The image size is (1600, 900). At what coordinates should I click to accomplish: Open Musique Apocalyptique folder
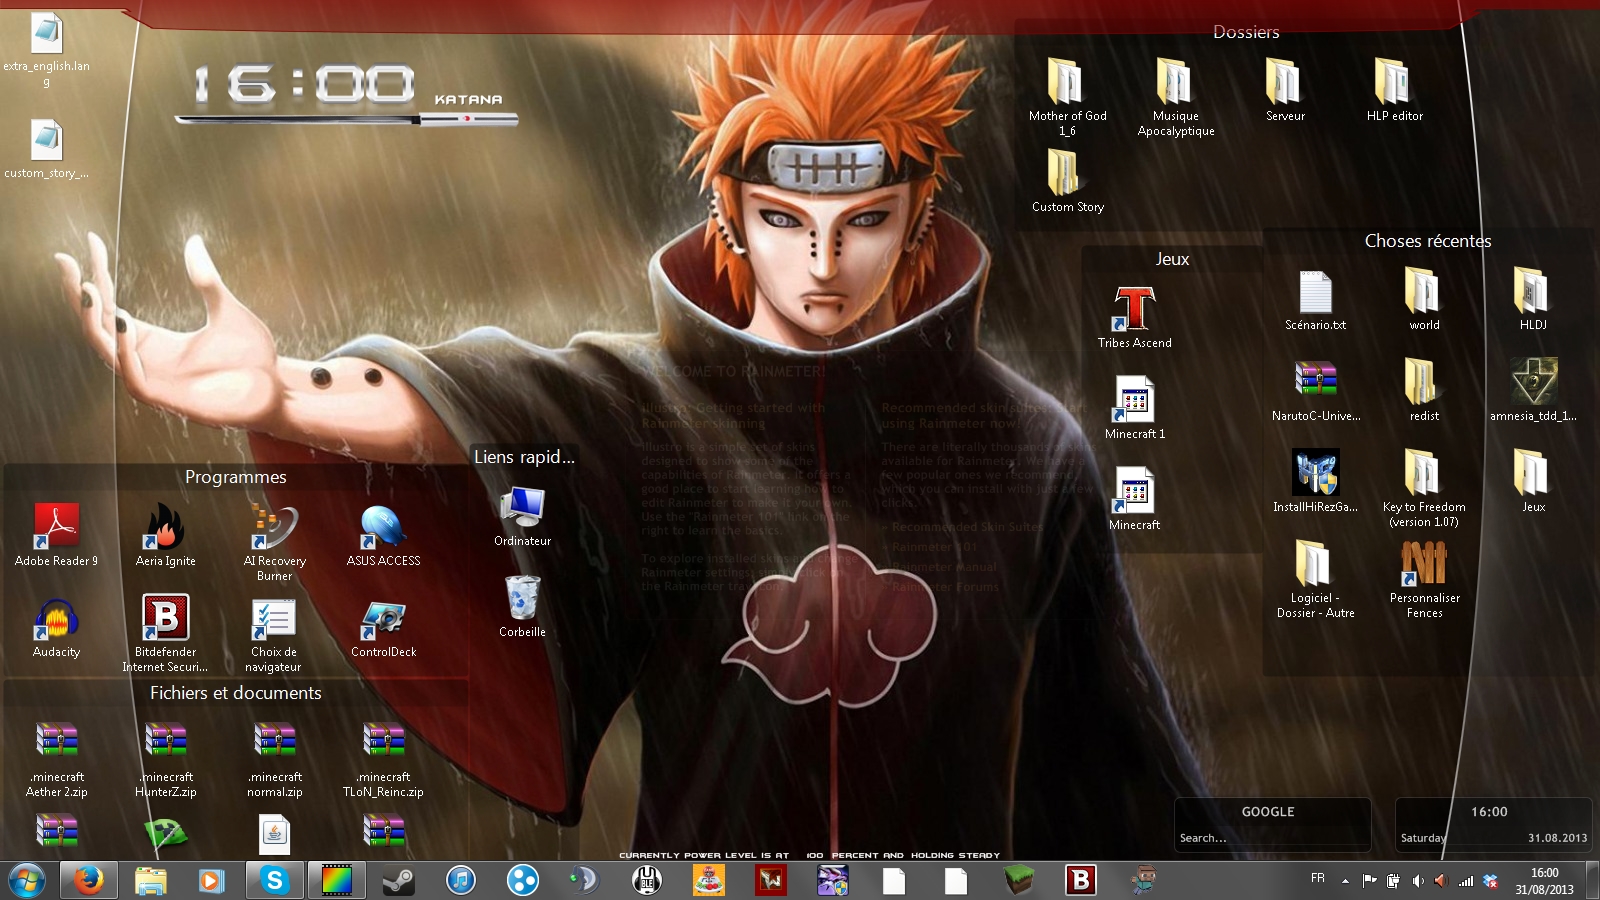1176,96
